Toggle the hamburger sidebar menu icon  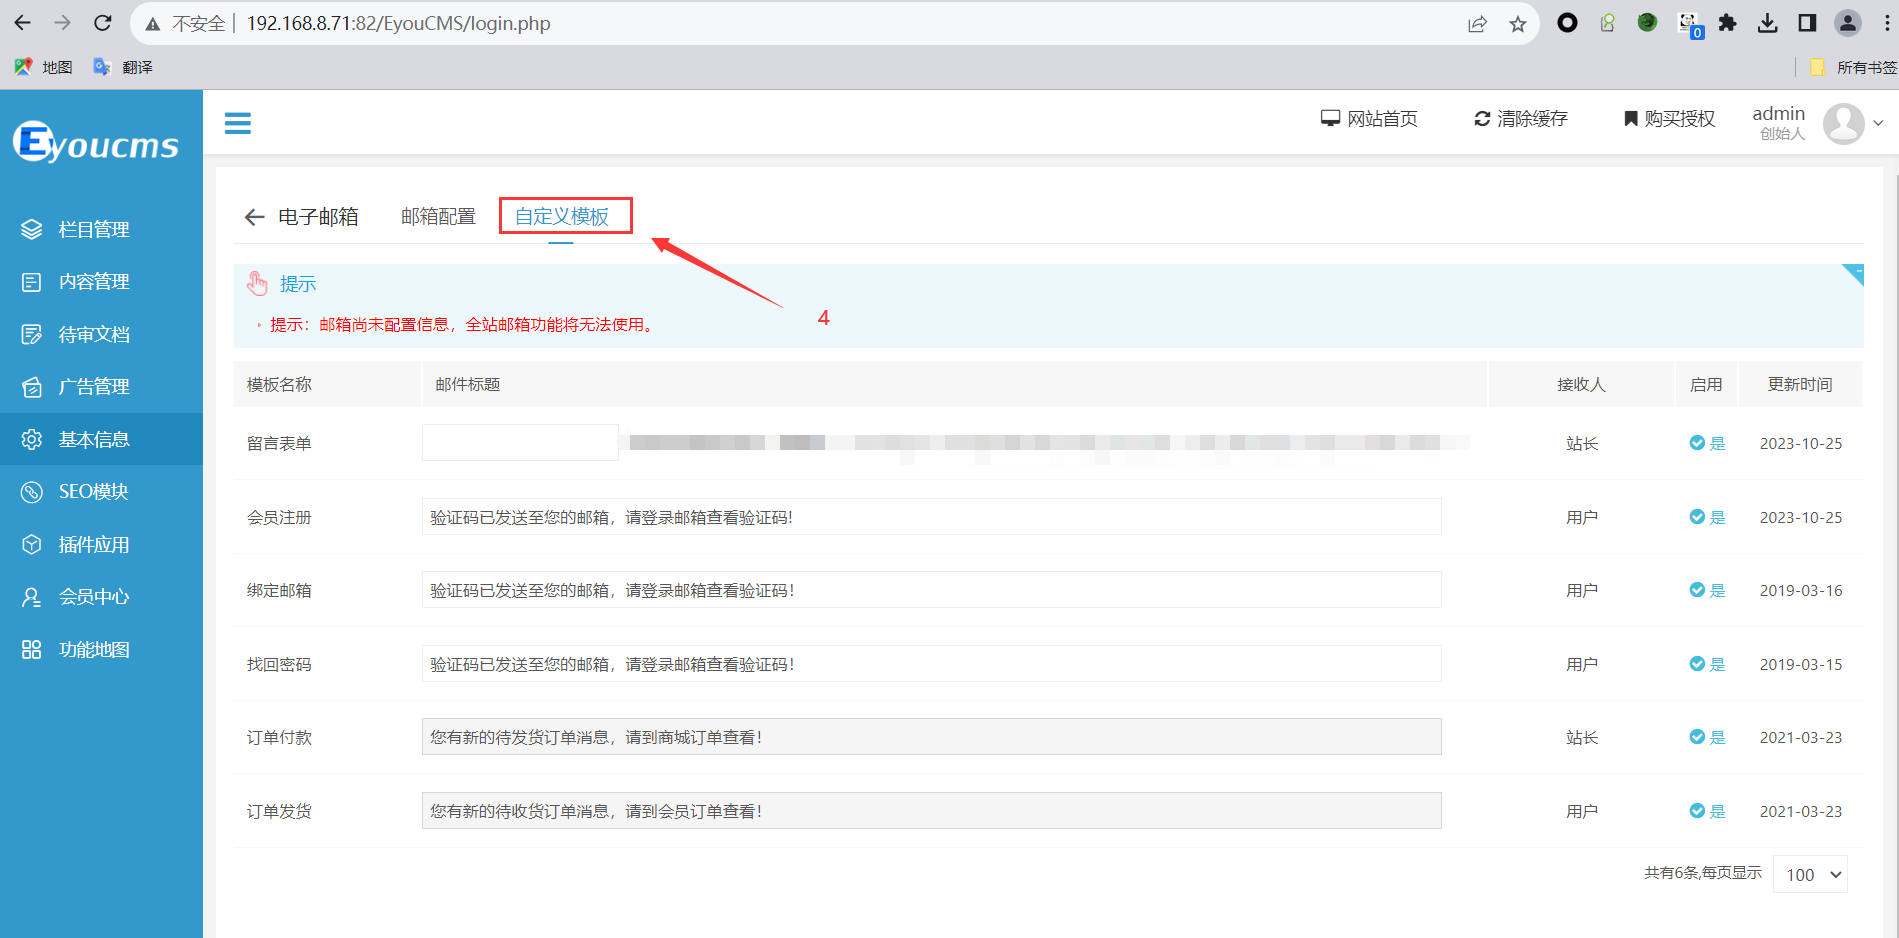(237, 123)
